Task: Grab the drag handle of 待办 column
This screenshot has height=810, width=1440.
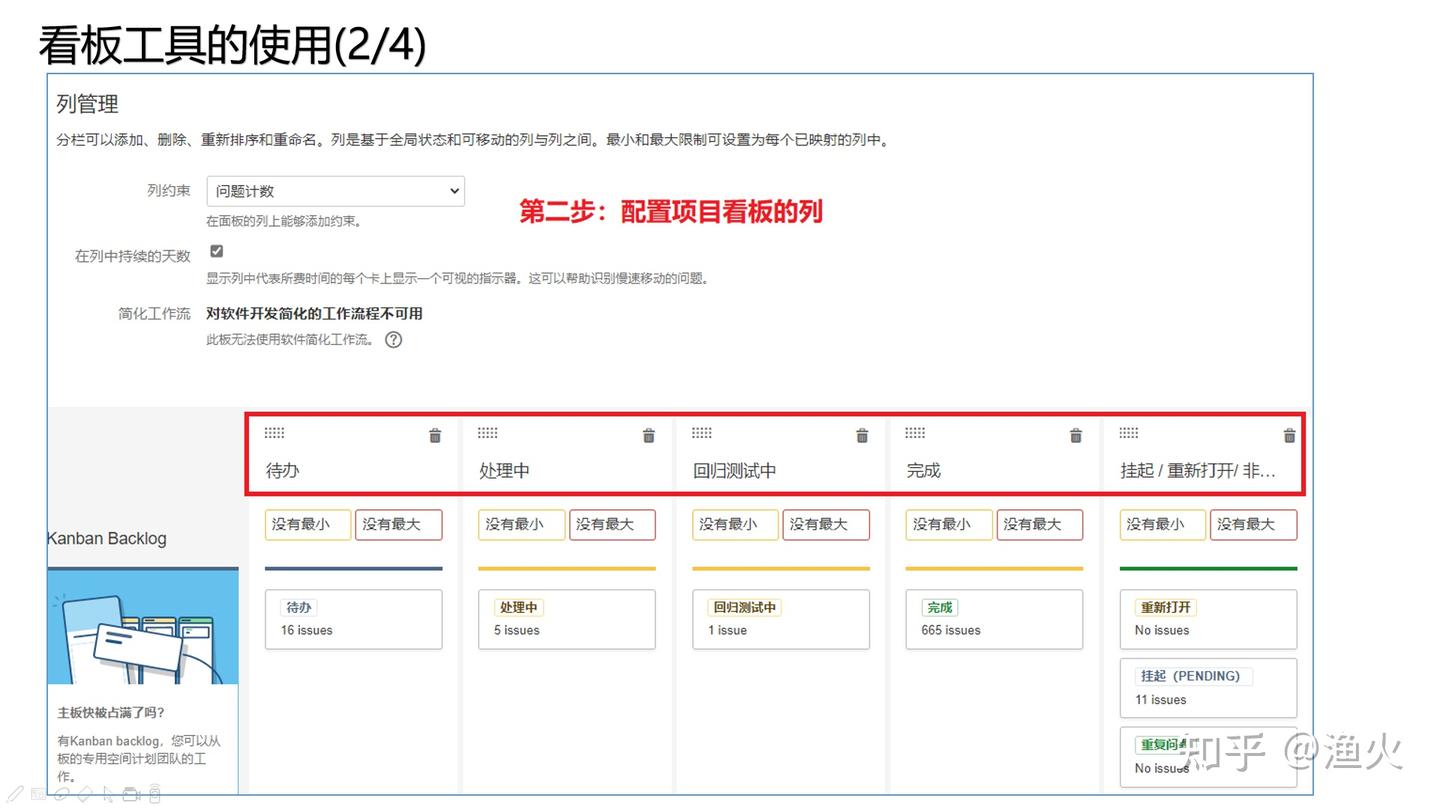Action: pyautogui.click(x=274, y=433)
